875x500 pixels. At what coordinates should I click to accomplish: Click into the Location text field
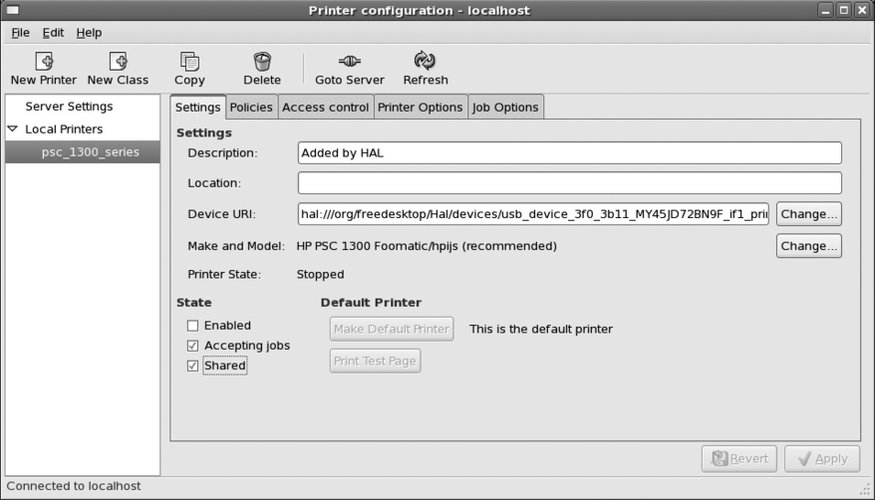[569, 183]
